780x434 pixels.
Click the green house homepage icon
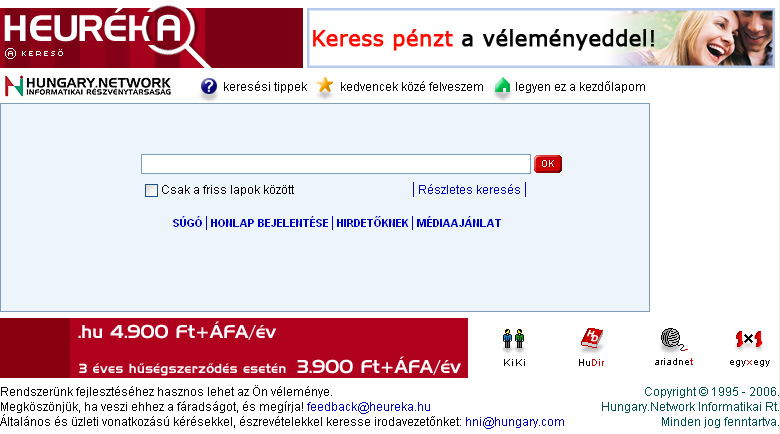click(502, 86)
